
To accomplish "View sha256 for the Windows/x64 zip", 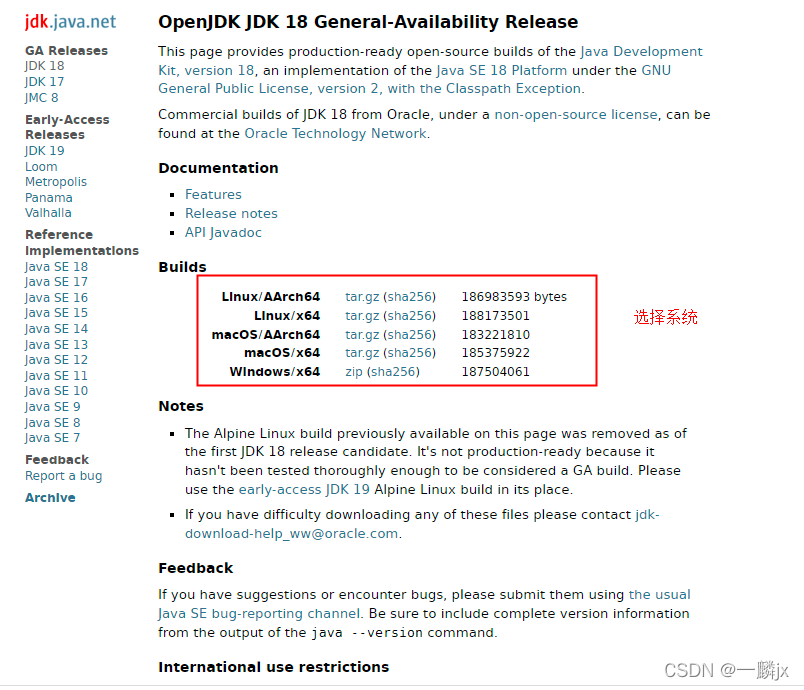I will click(393, 372).
